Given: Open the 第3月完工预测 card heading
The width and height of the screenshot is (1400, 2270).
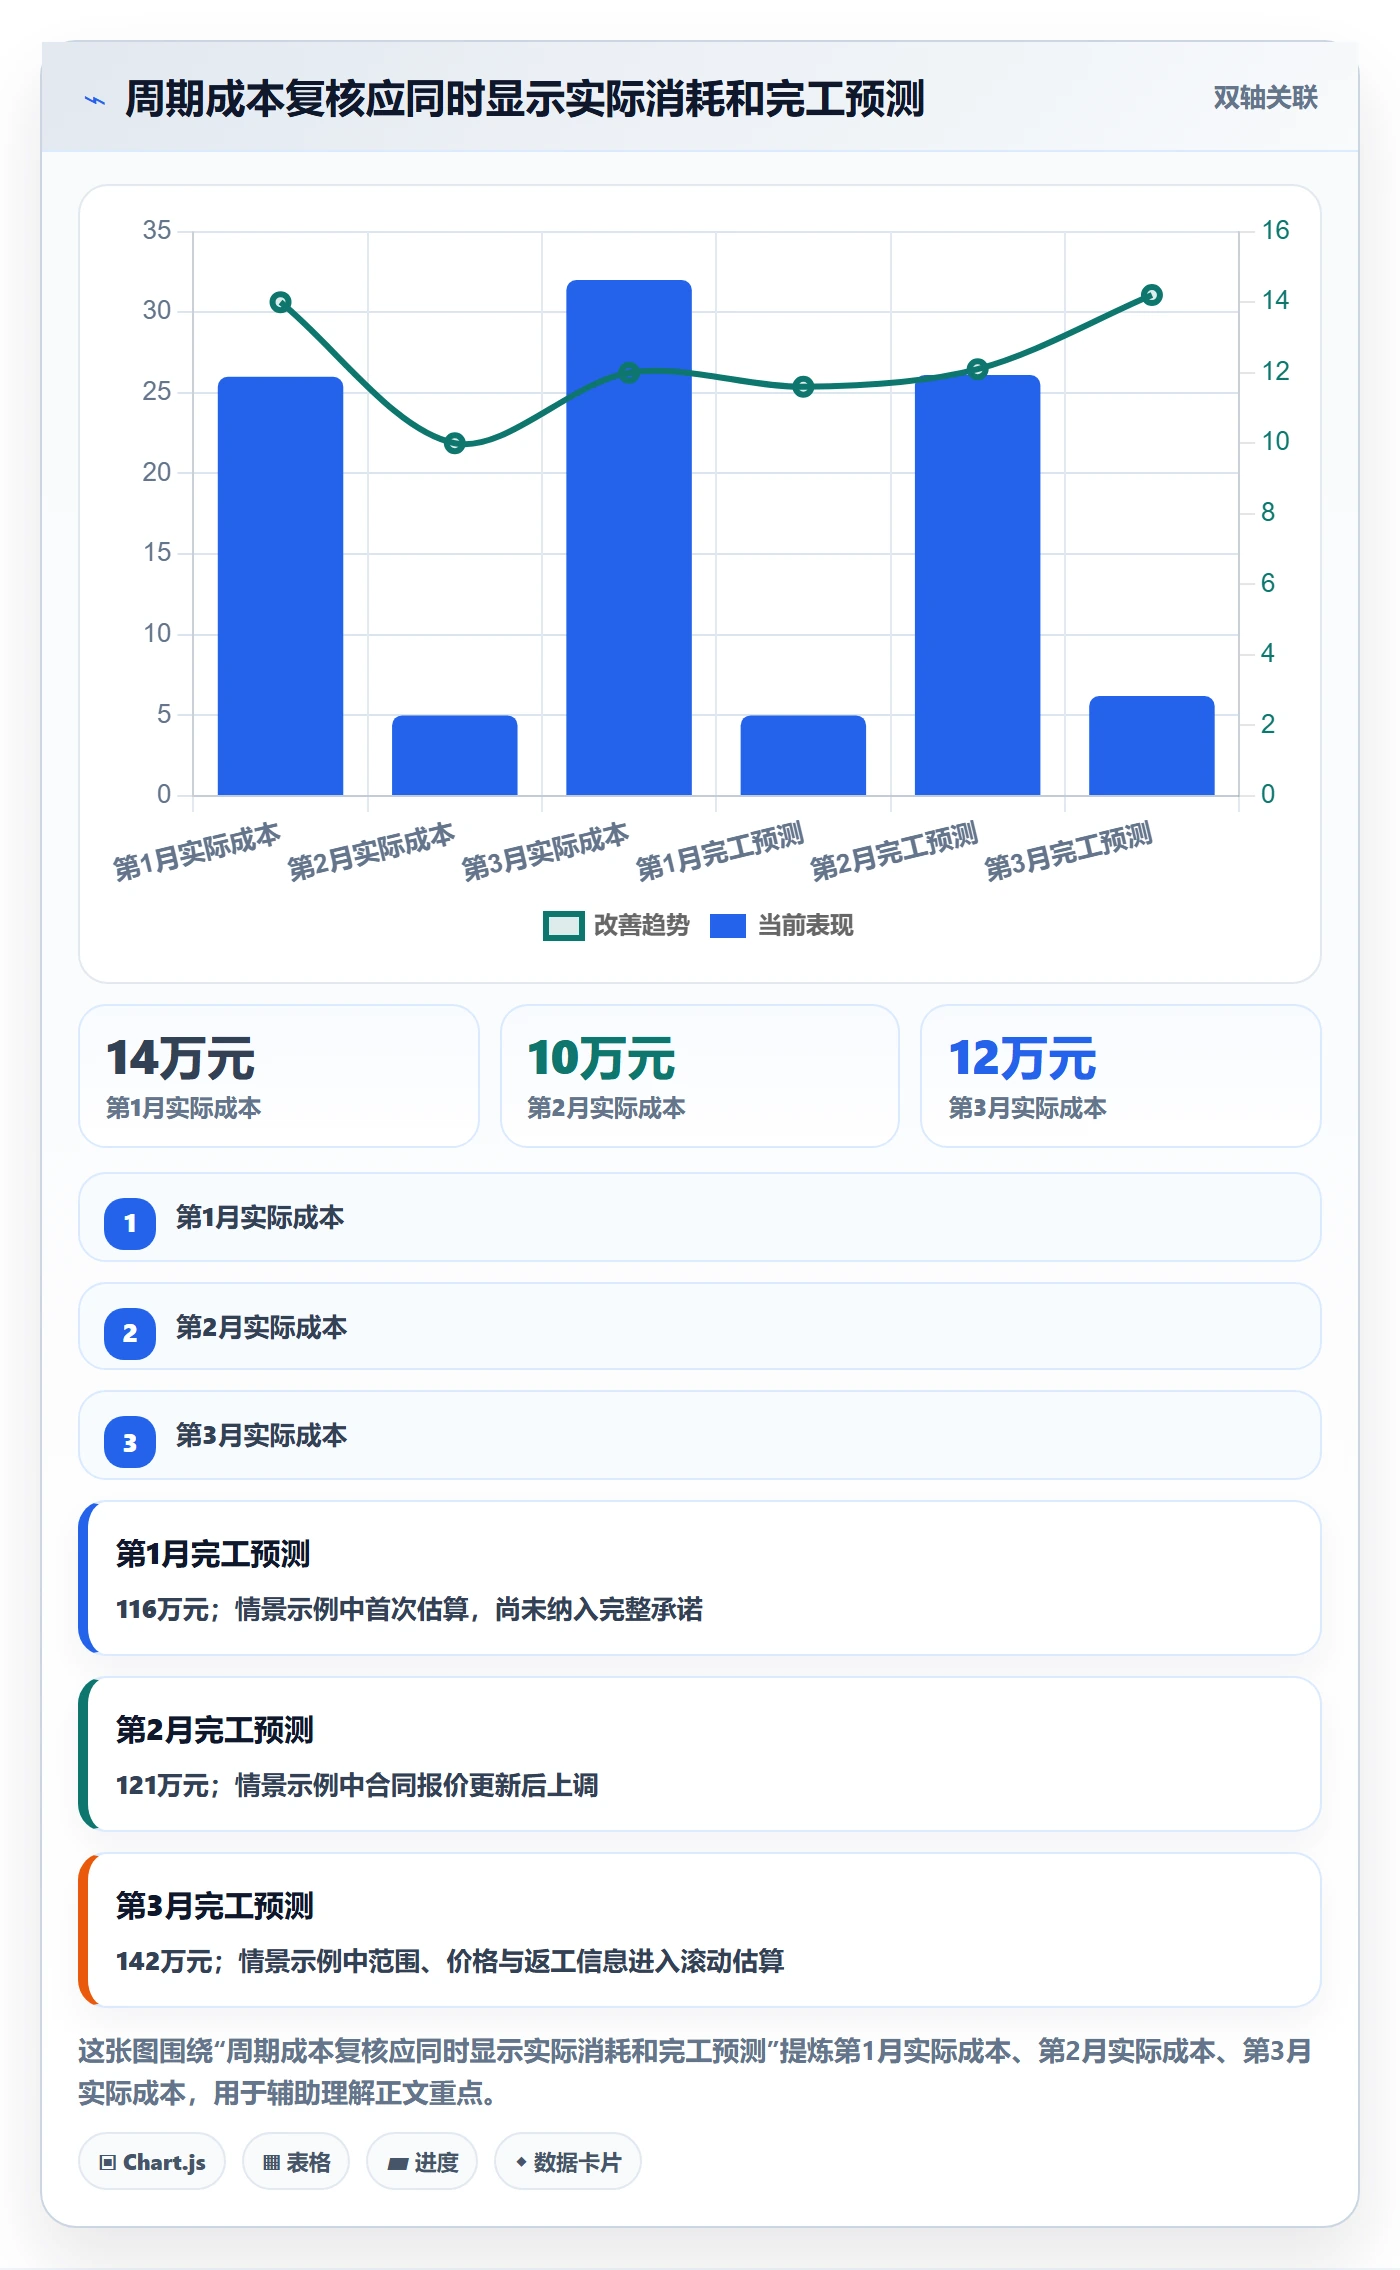Looking at the screenshot, I should click(x=215, y=1906).
